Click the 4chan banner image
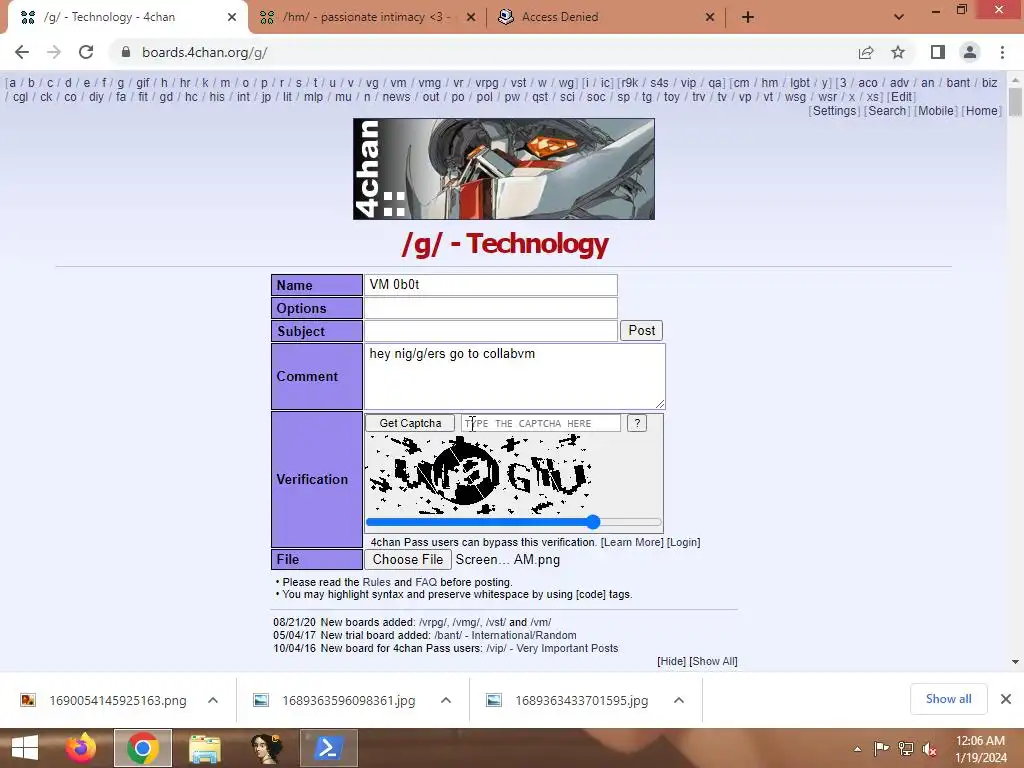This screenshot has width=1024, height=768. click(504, 168)
